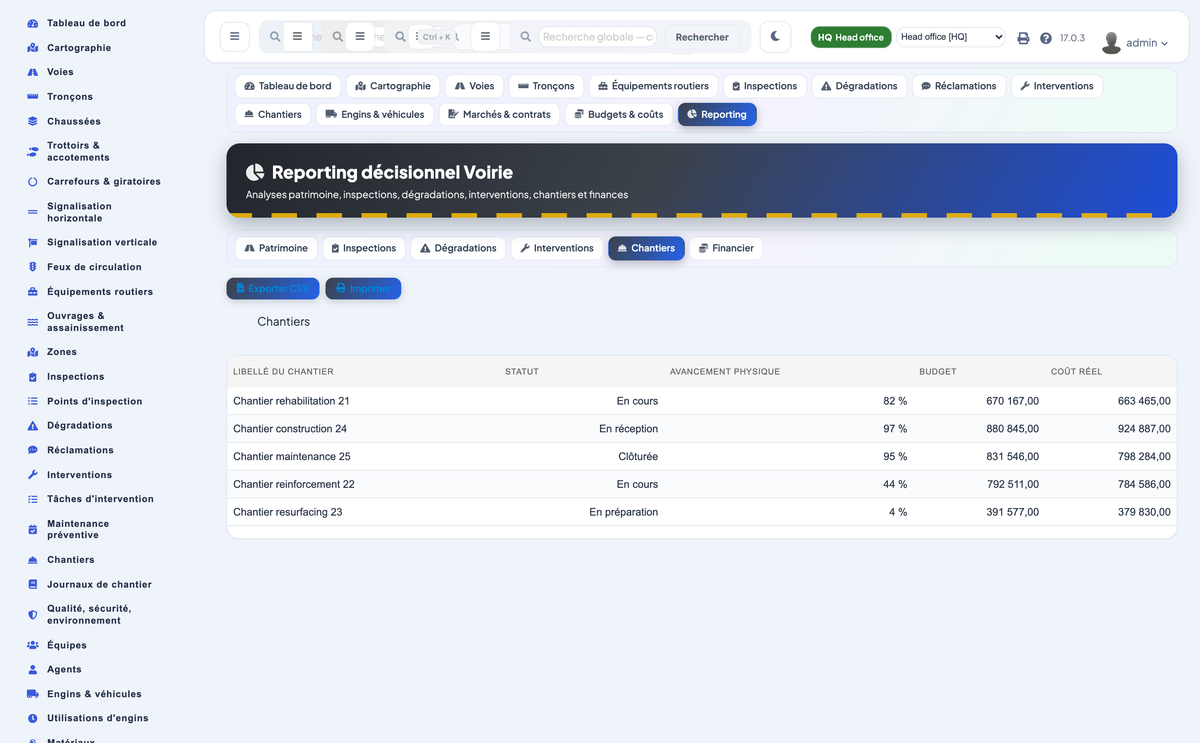Viewport: 1200px width, 743px height.
Task: Select the row Chantier maintenance 25
Action: [x=702, y=457]
